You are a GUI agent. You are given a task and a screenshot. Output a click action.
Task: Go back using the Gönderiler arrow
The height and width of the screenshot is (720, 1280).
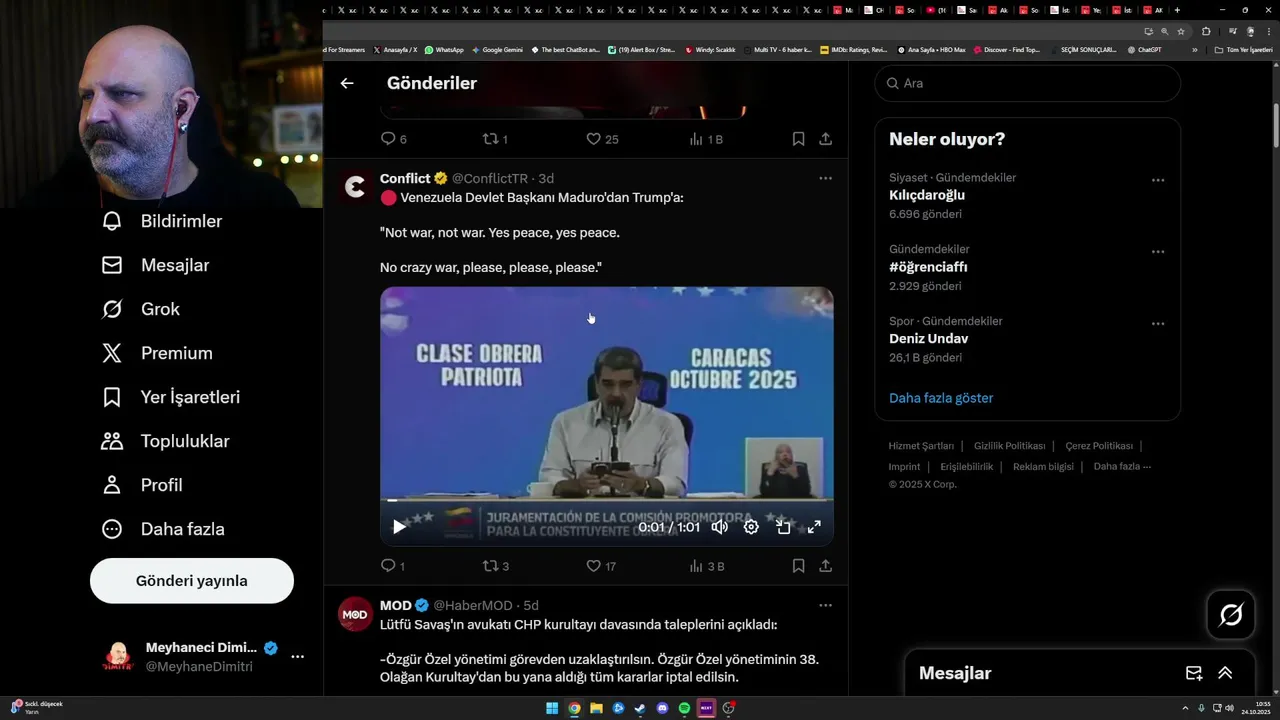347,83
